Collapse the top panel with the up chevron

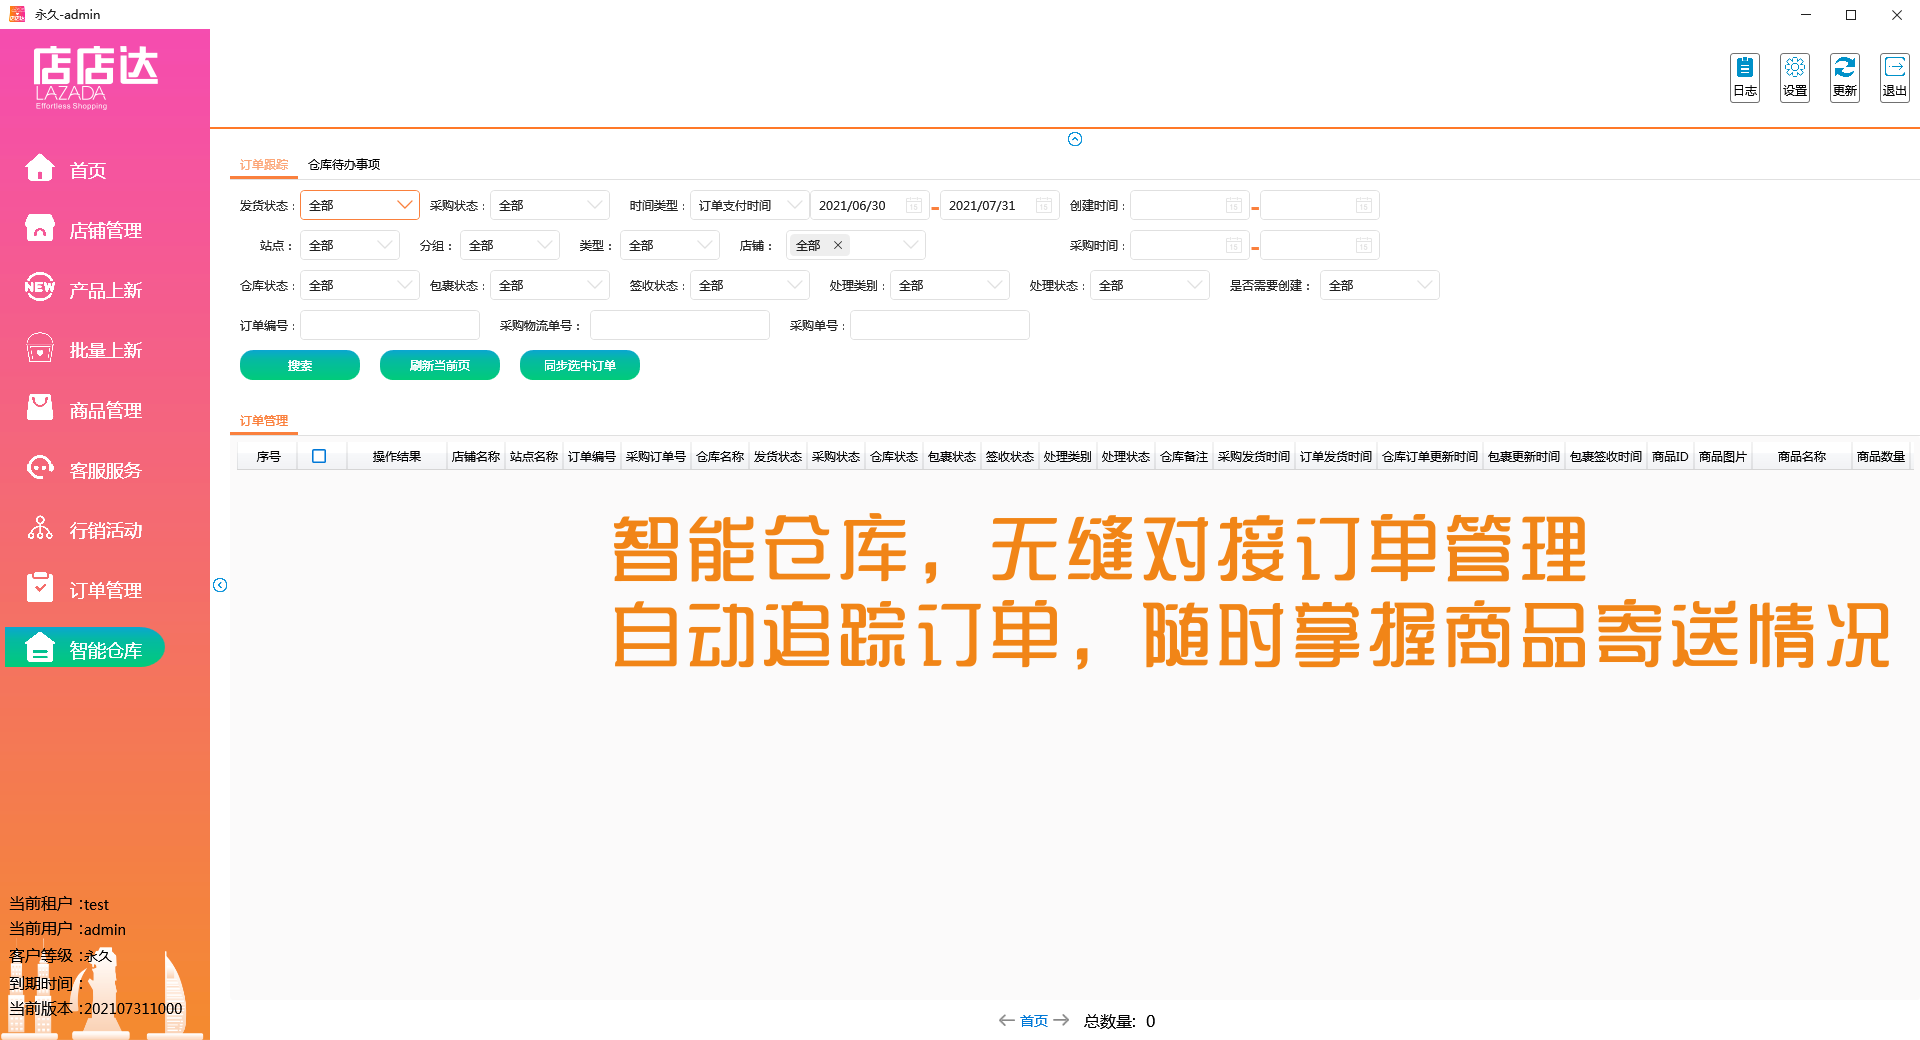coord(1075,139)
